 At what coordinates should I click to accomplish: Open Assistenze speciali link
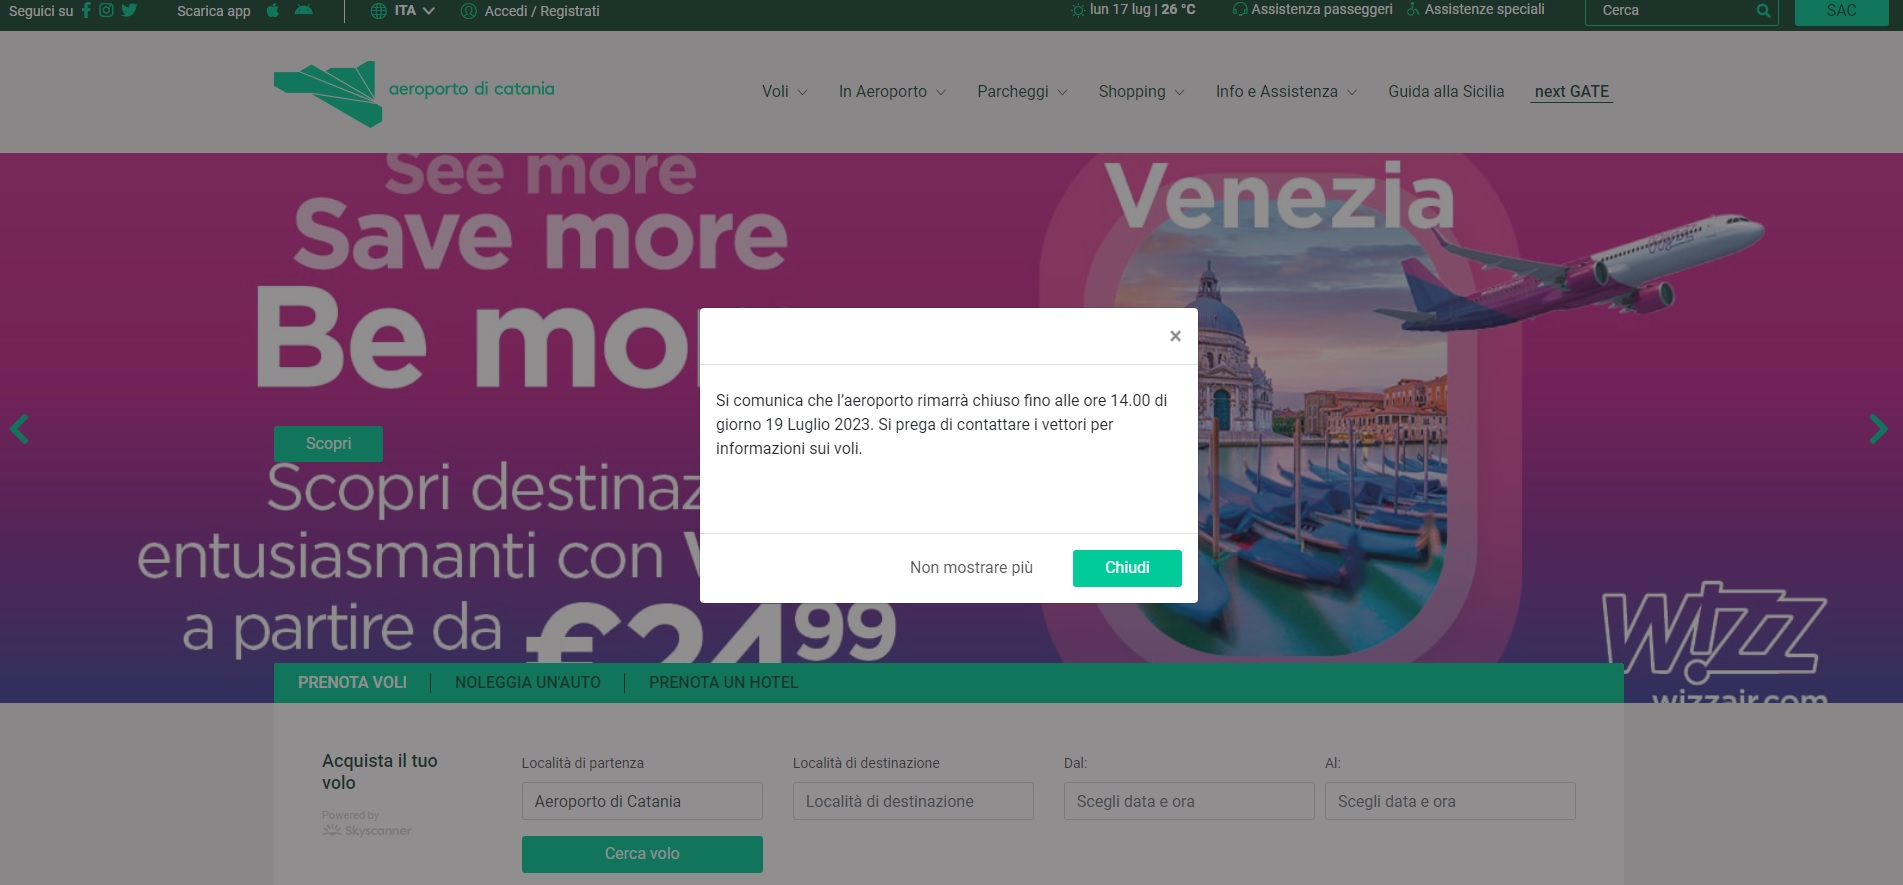click(1475, 10)
